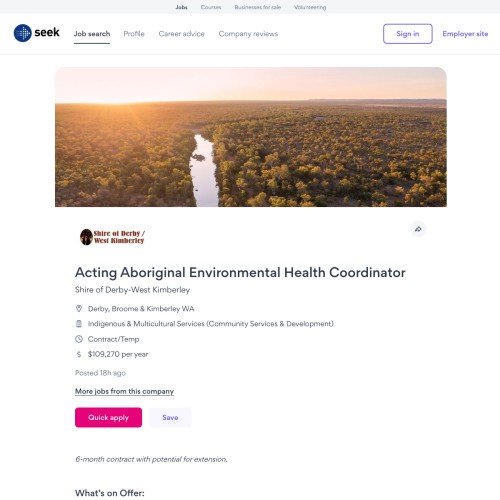Open Businesses for sale link
This screenshot has width=500, height=500.
point(258,7)
